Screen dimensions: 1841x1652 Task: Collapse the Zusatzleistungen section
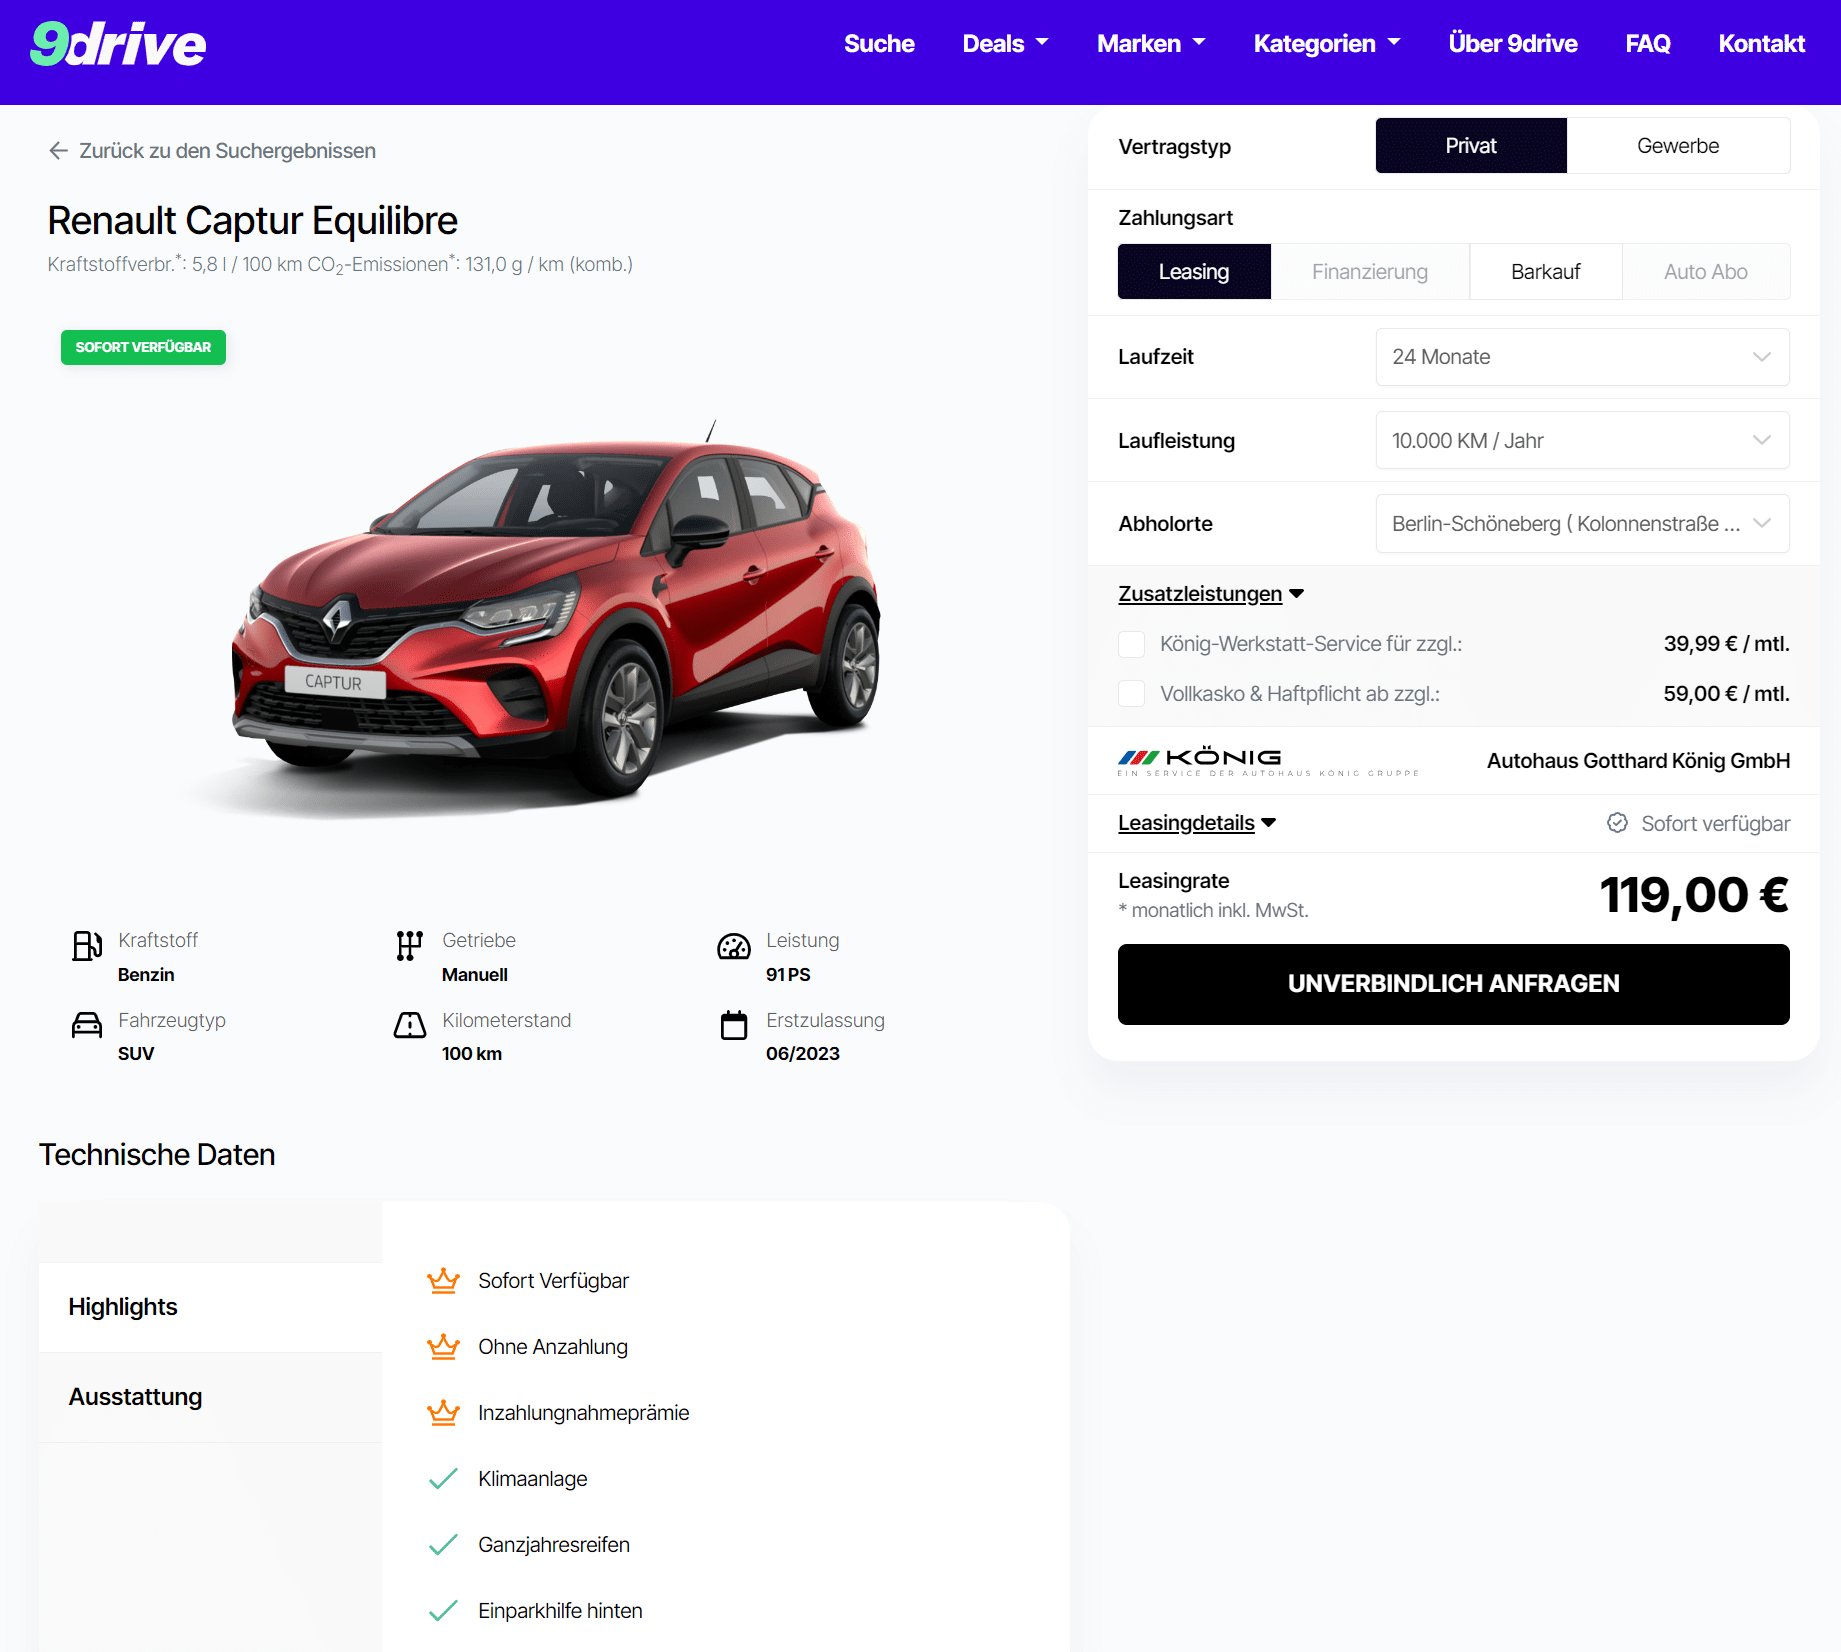[x=1211, y=594]
